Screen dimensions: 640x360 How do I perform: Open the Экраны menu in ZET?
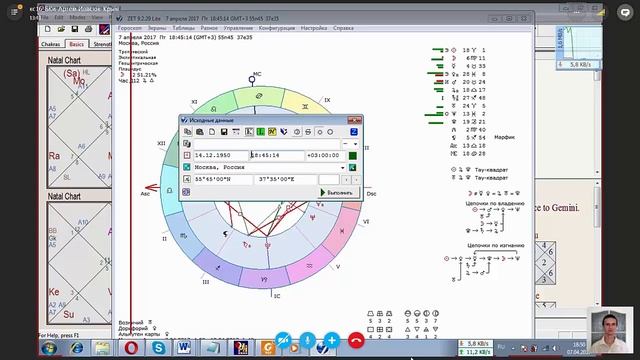click(x=157, y=28)
